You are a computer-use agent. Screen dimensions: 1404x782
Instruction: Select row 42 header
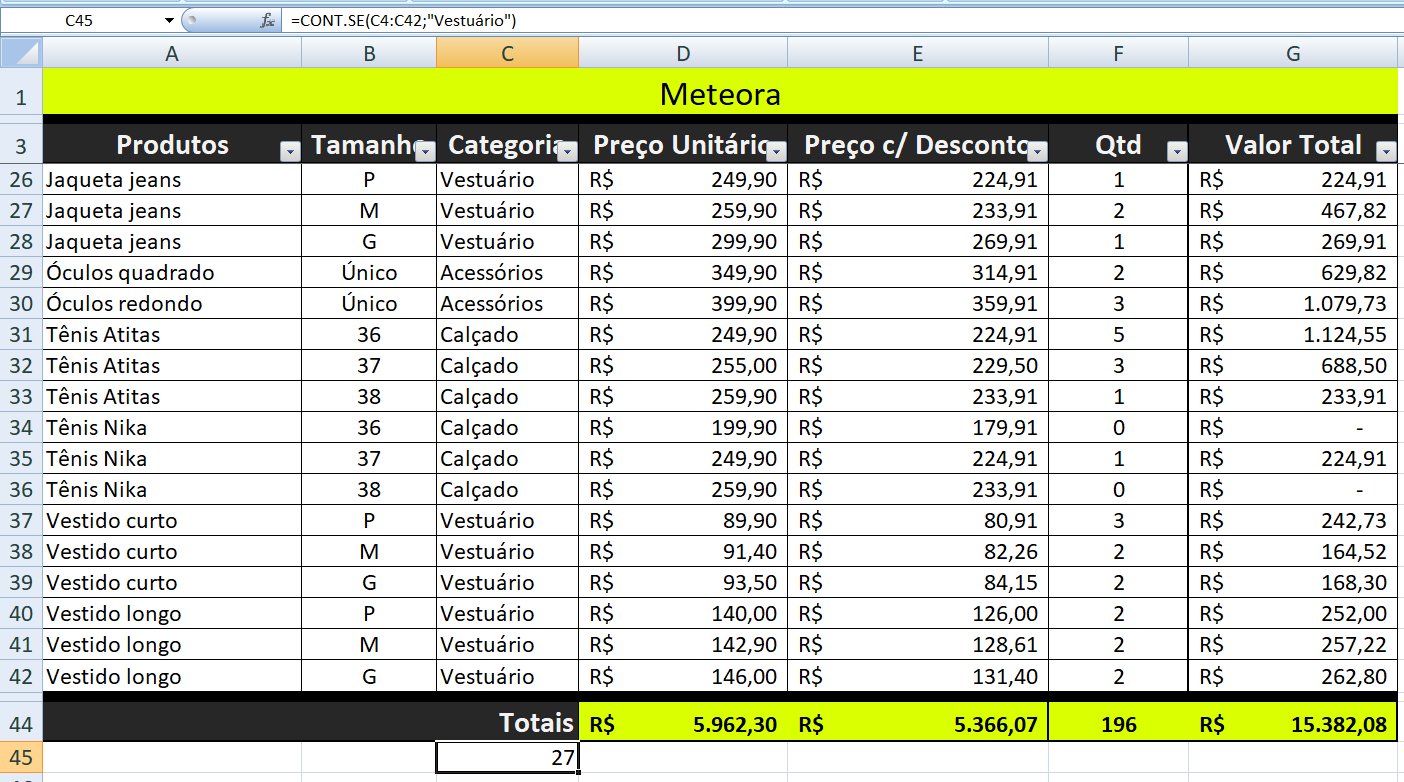pyautogui.click(x=21, y=676)
